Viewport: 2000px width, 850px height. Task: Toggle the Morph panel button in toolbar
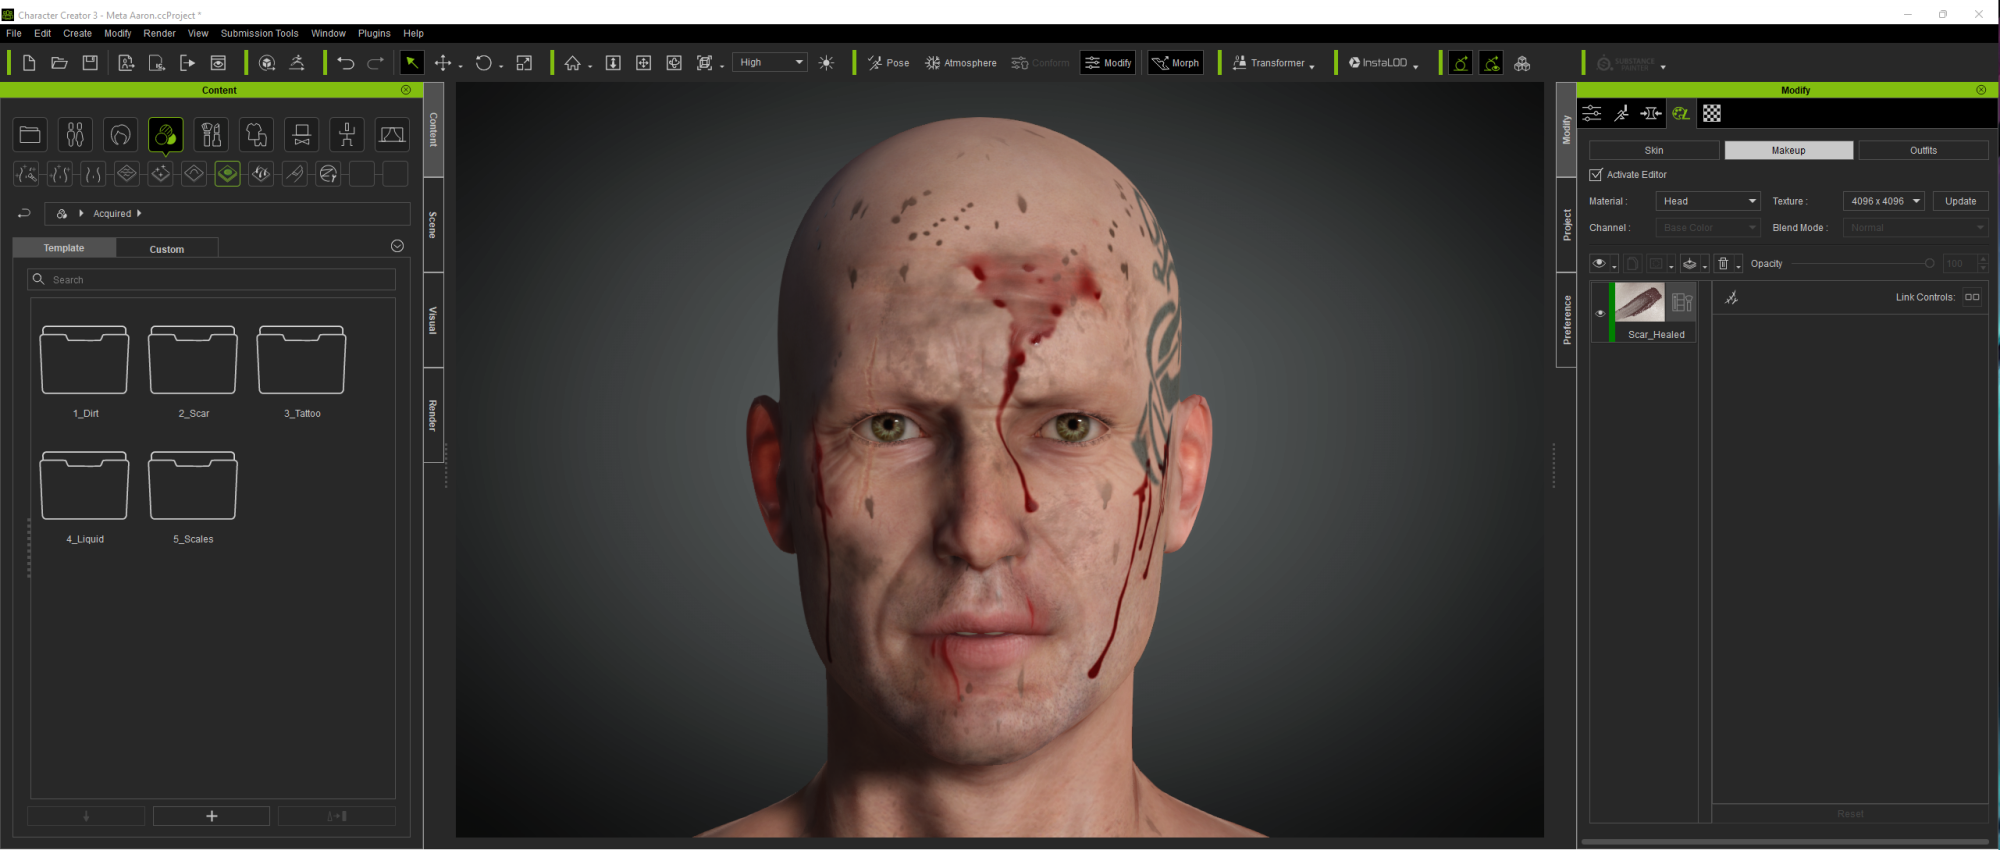pyautogui.click(x=1175, y=63)
